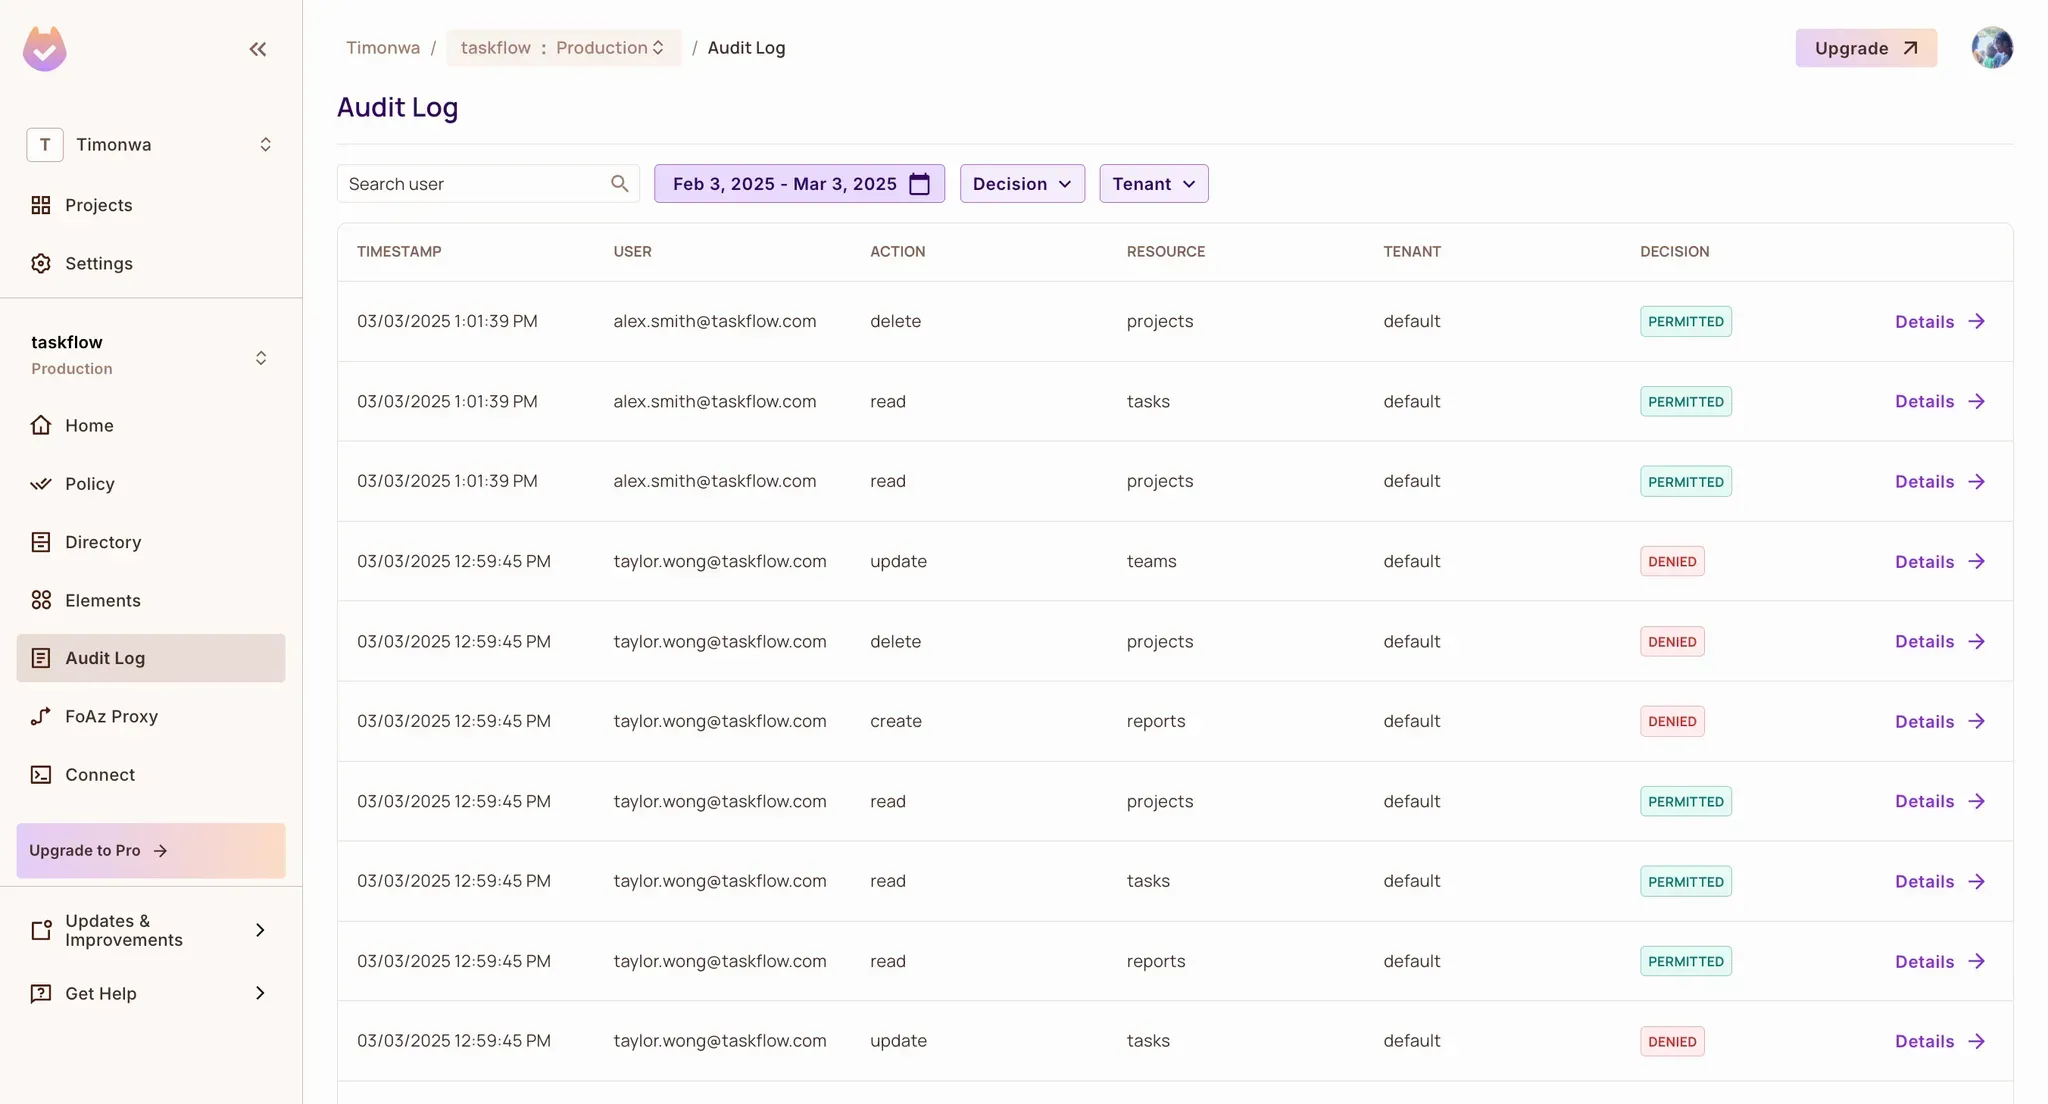This screenshot has height=1104, width=2048.
Task: Open user avatar in top right
Action: click(x=1991, y=48)
